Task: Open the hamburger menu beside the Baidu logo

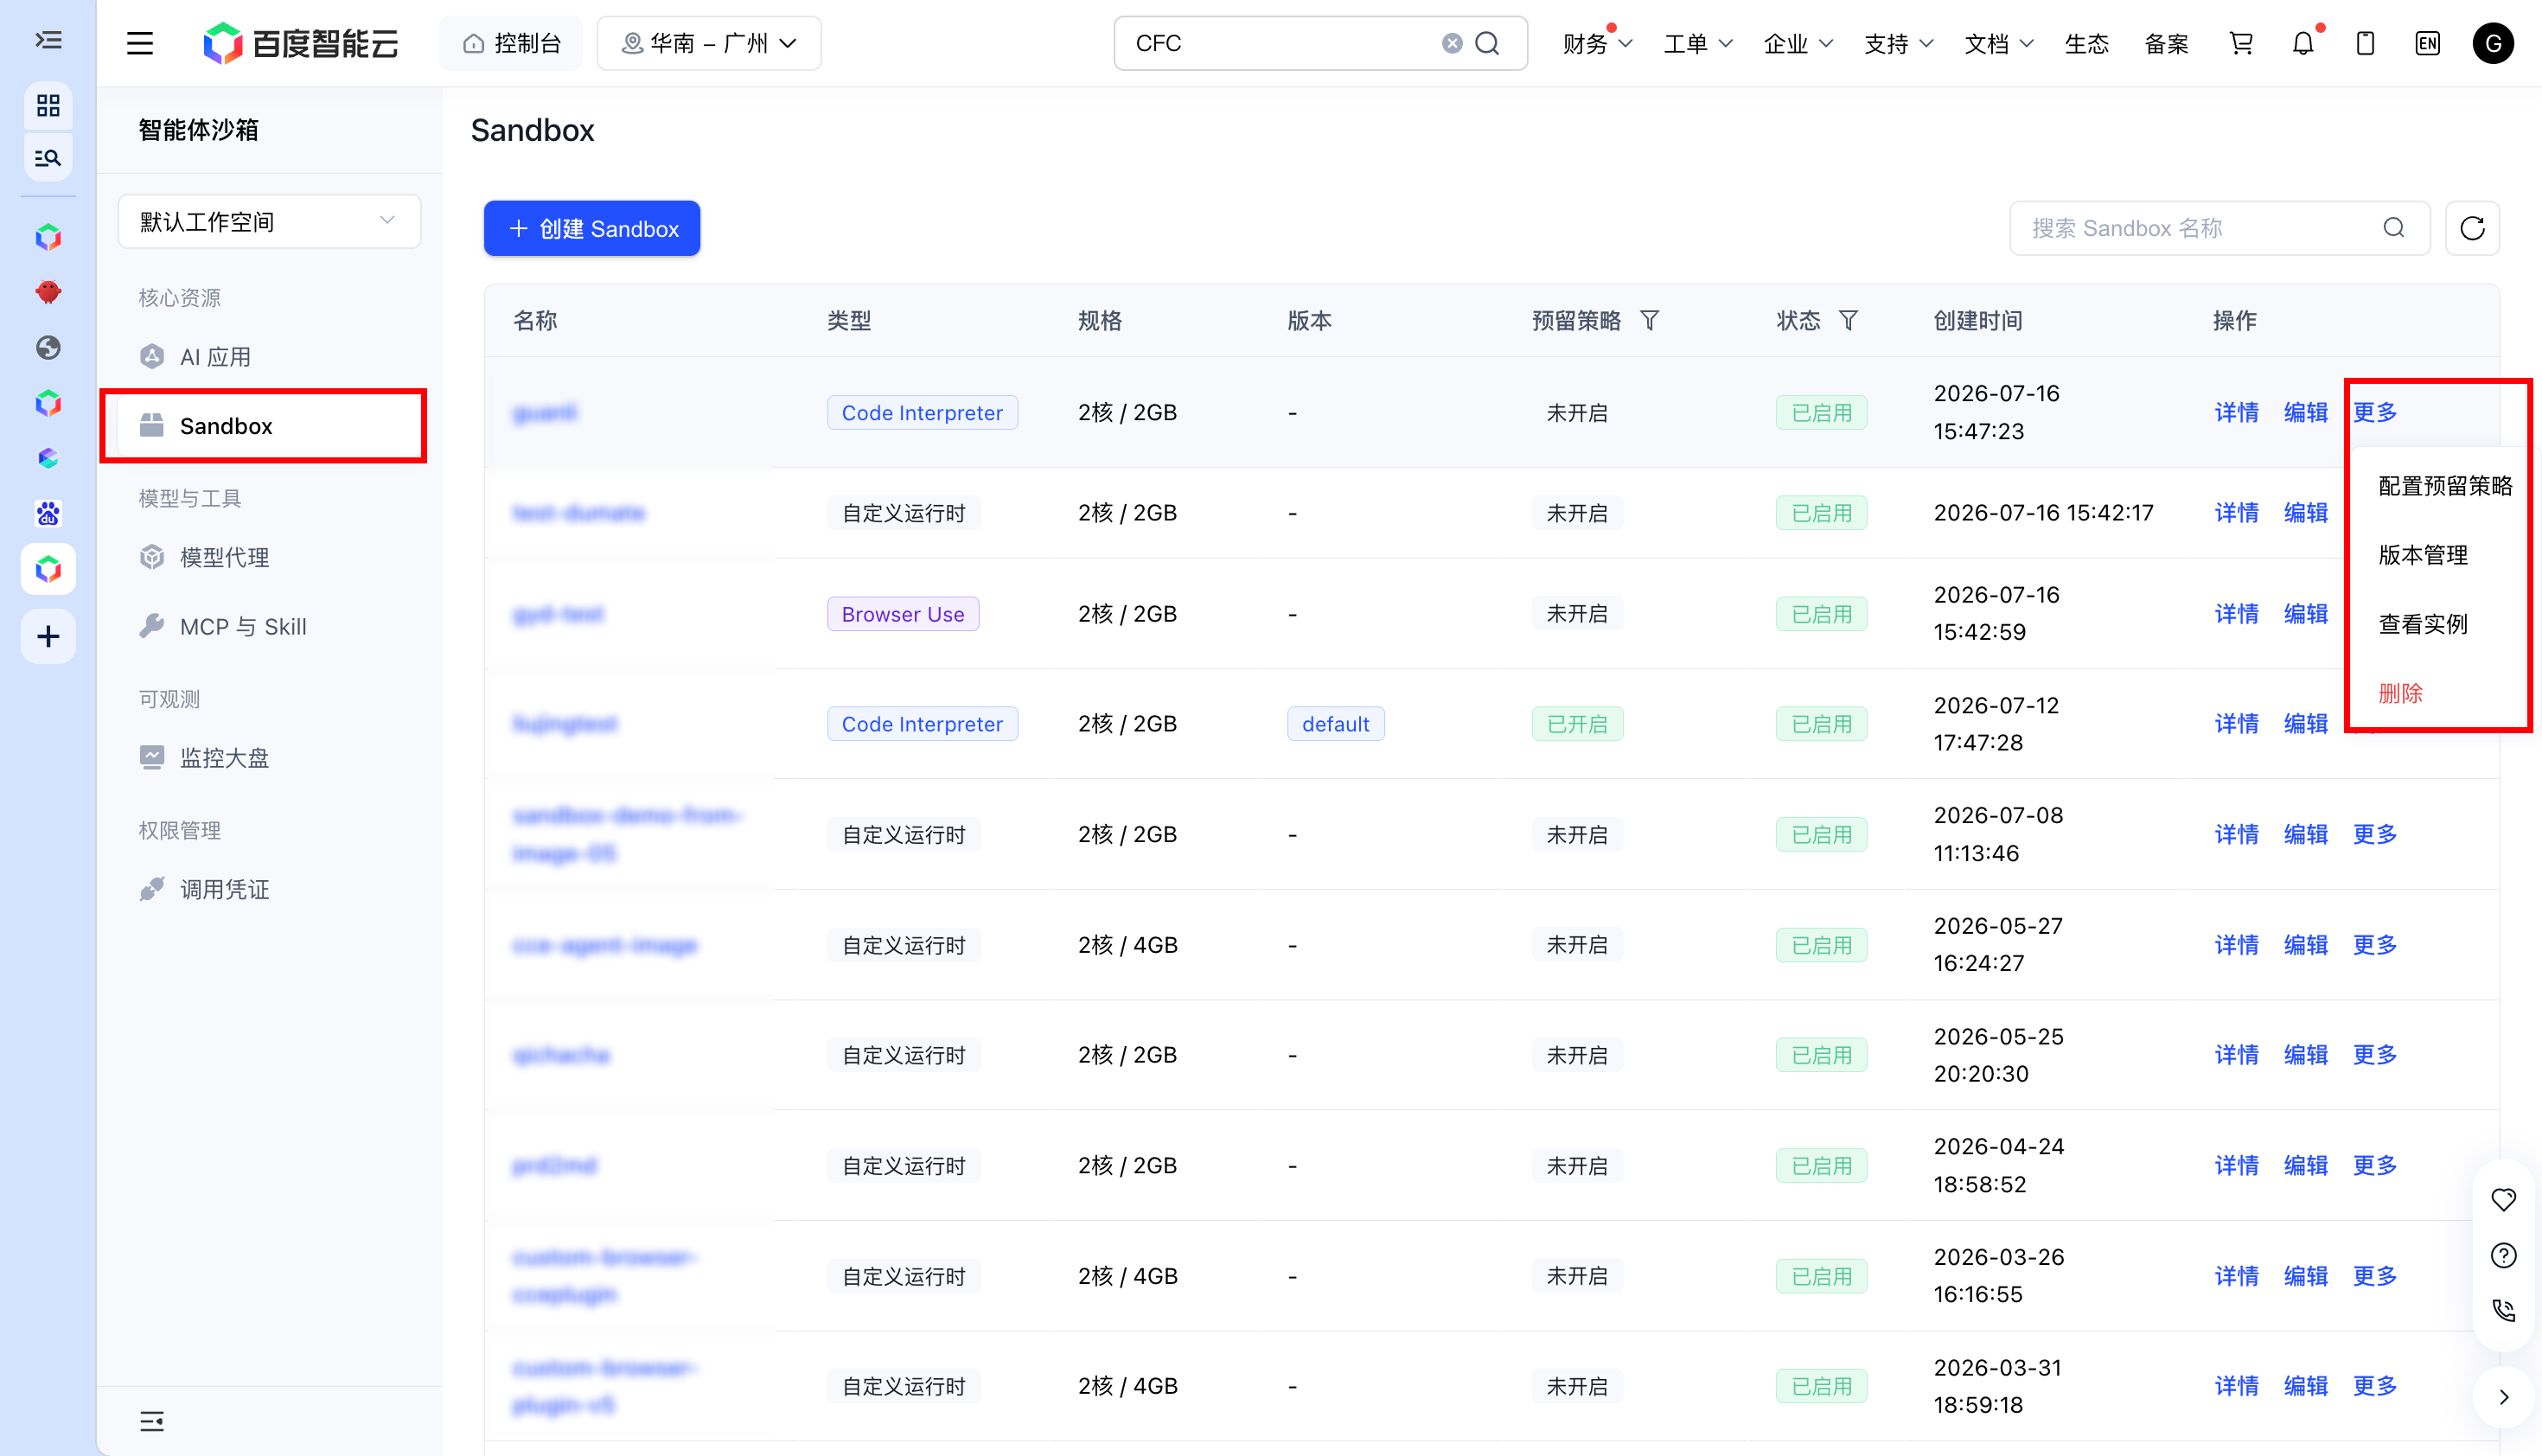Action: click(x=140, y=43)
